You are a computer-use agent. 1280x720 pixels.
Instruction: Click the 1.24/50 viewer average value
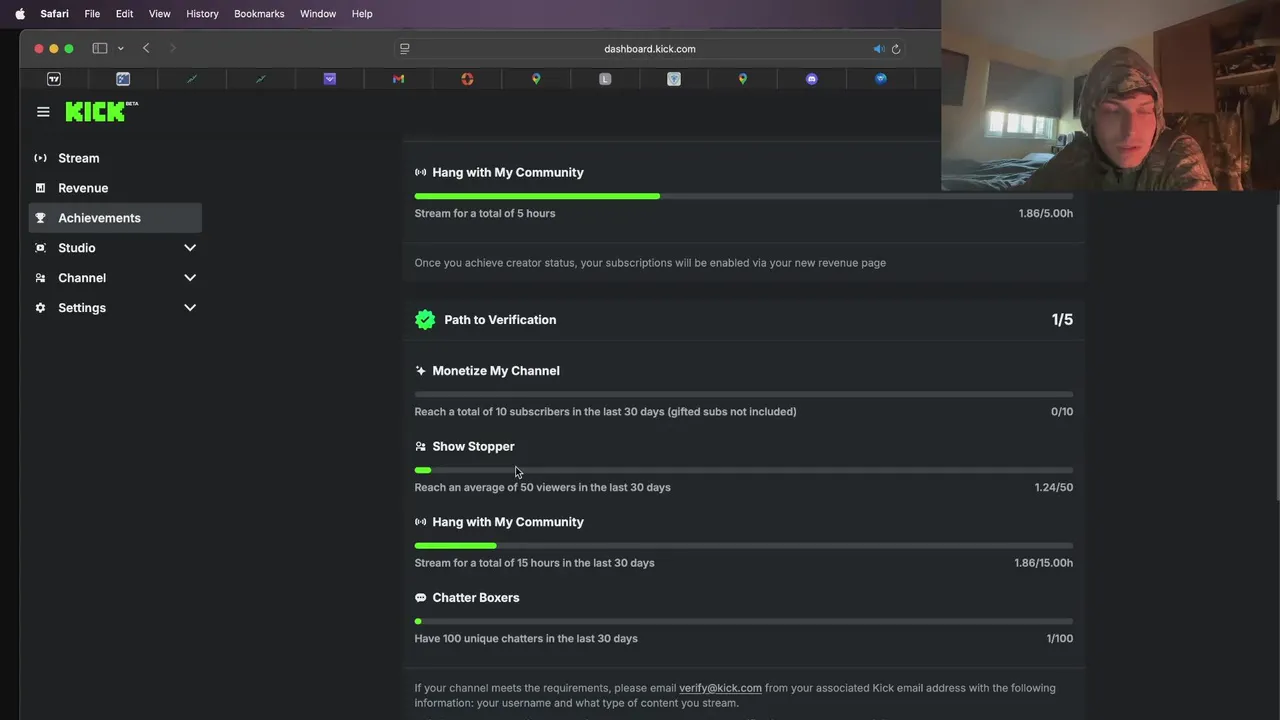click(1054, 487)
